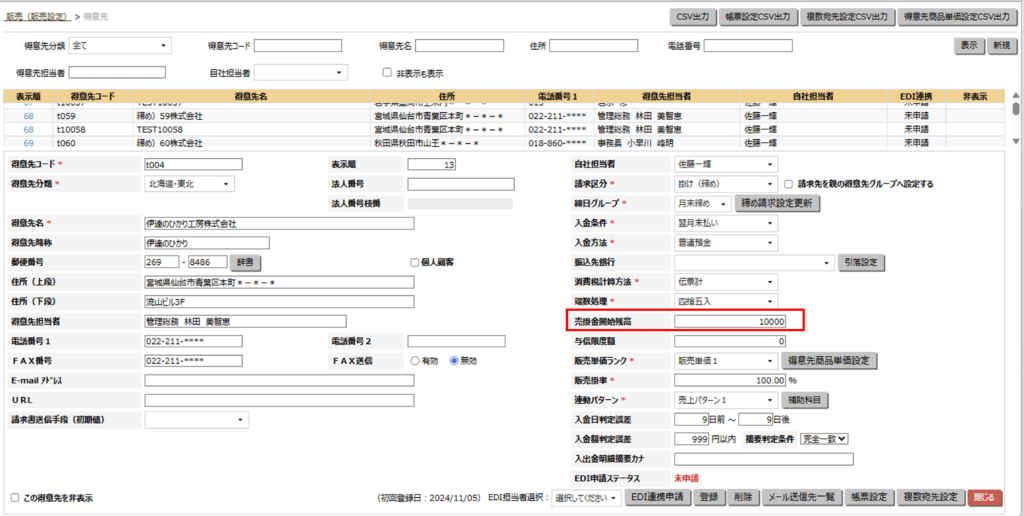Toggle 請求先を親の得意先グループへ設定する checkbox
The image size is (1024, 516).
click(789, 184)
